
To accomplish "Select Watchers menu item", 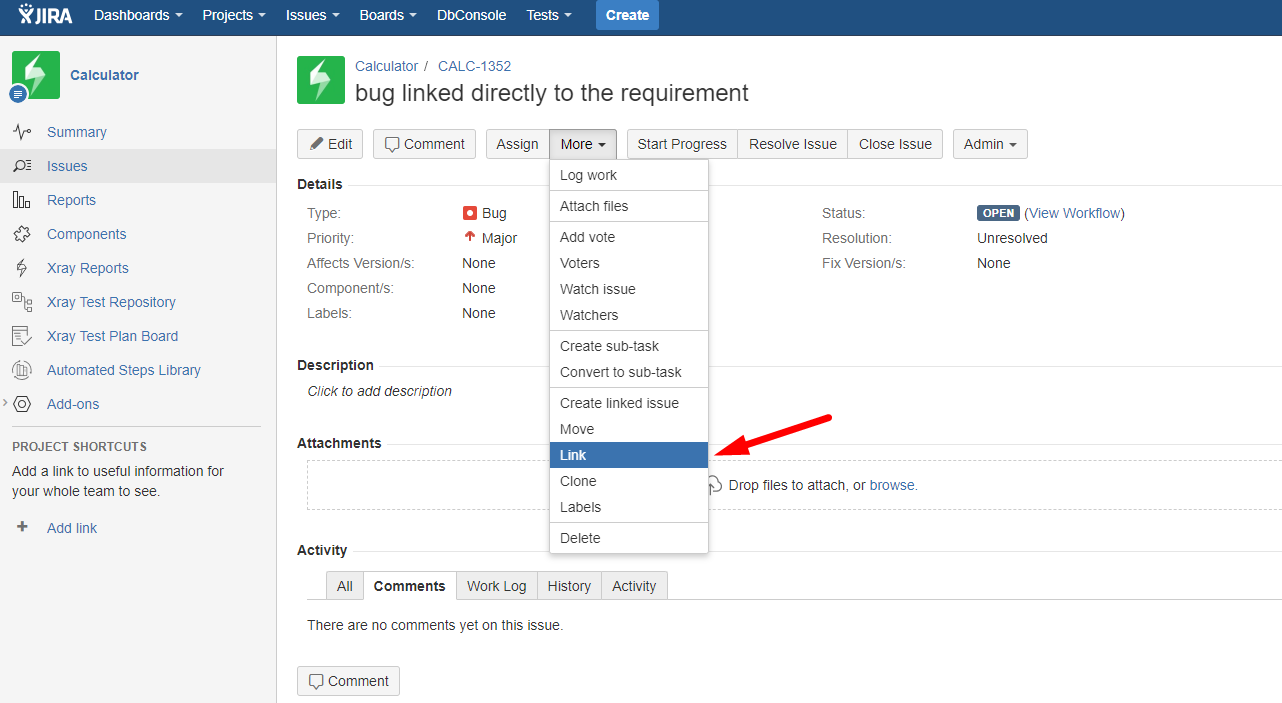I will tap(629, 315).
